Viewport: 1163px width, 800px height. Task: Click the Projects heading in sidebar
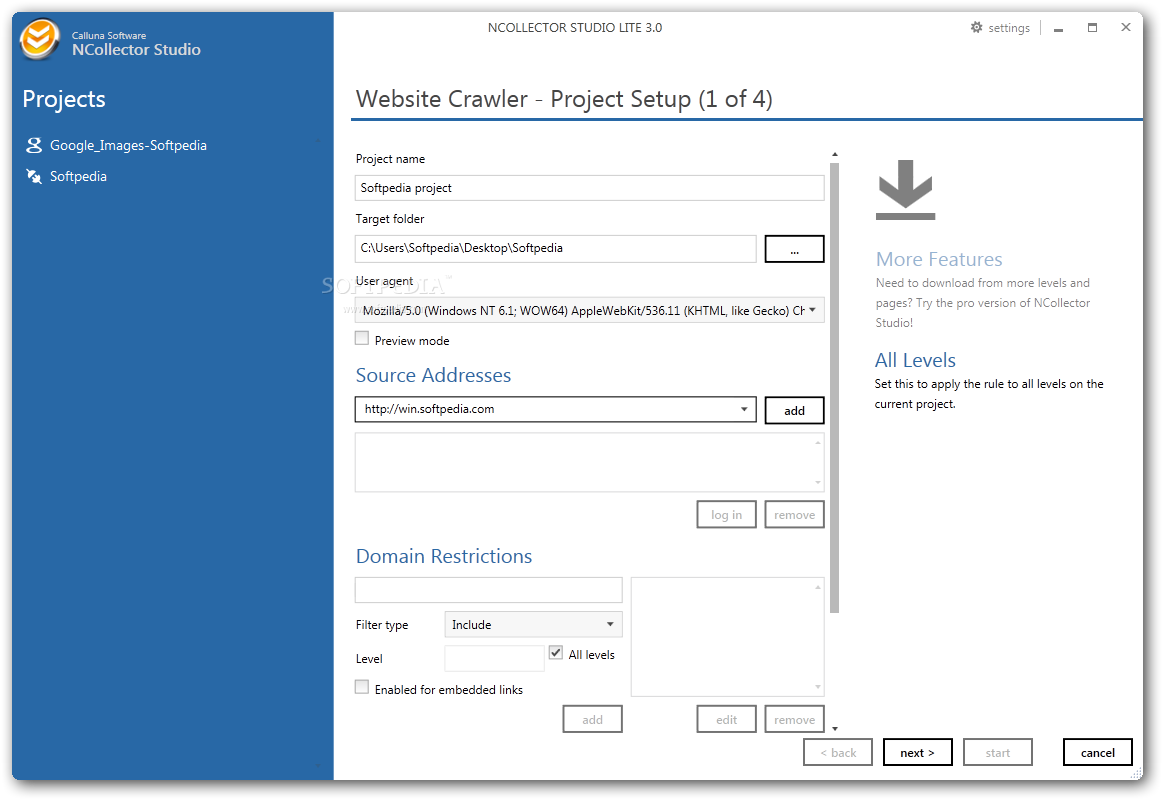[x=64, y=99]
